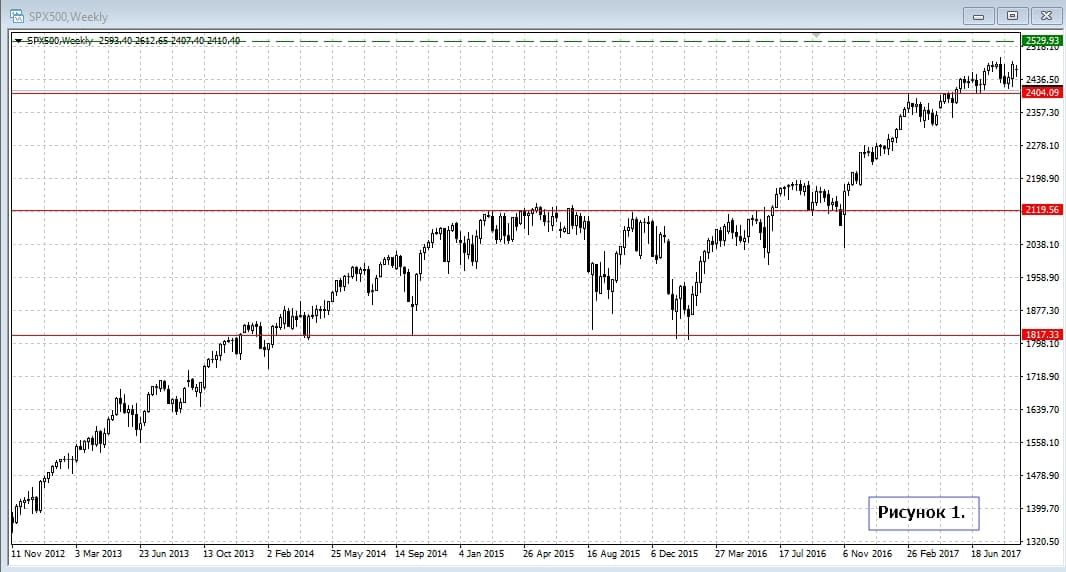Screen dimensions: 1066x572
Task: Click the SPX500,Weekly title bar text
Action: click(x=69, y=17)
